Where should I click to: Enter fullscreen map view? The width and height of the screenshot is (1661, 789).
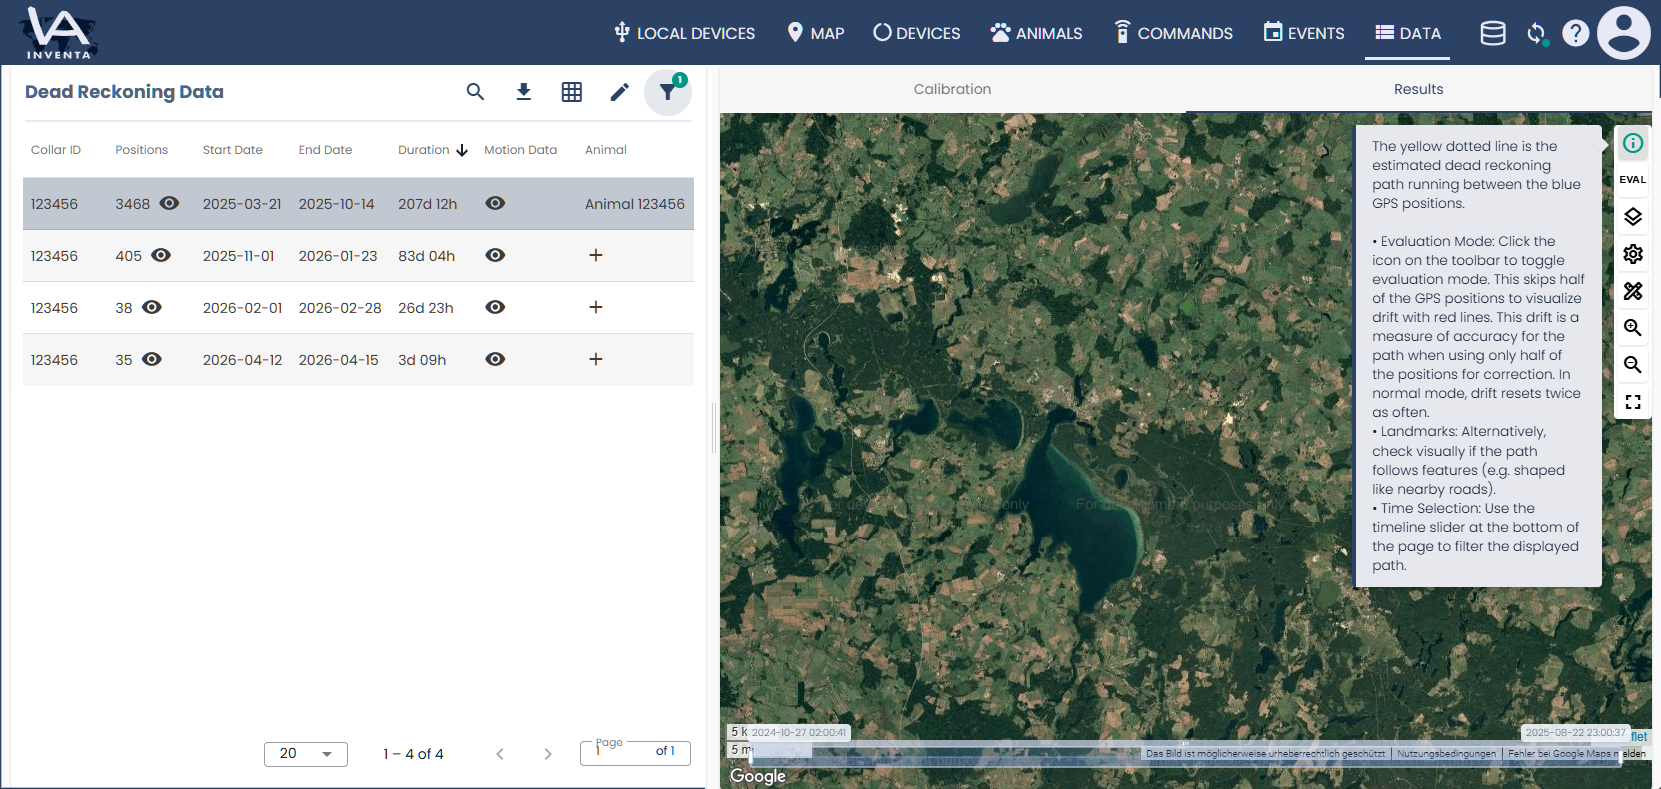[x=1632, y=402]
